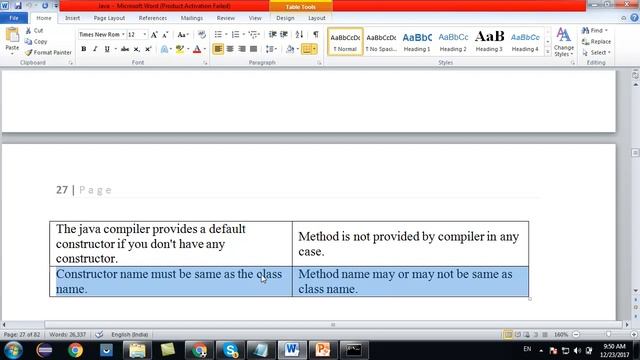The height and width of the screenshot is (360, 640).
Task: Switch to the References tab
Action: pos(153,18)
